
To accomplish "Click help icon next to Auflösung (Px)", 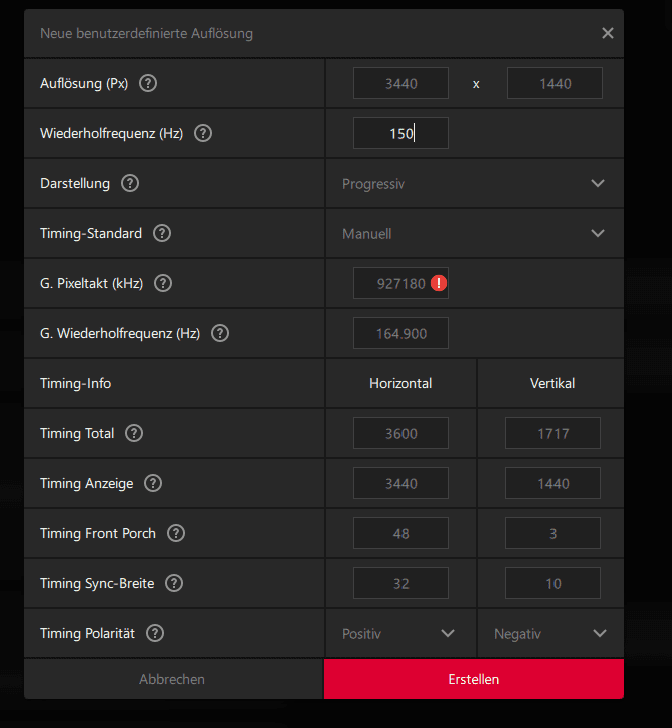I will [148, 83].
